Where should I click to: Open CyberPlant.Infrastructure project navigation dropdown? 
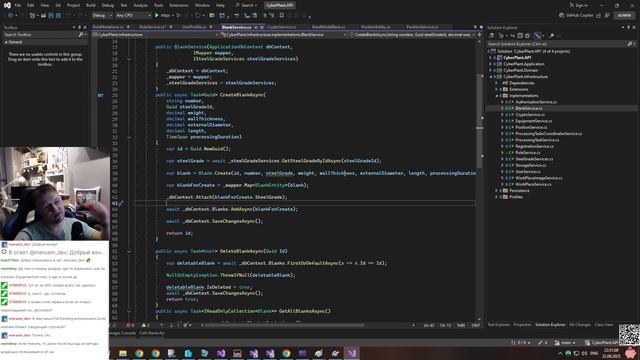pos(156,35)
